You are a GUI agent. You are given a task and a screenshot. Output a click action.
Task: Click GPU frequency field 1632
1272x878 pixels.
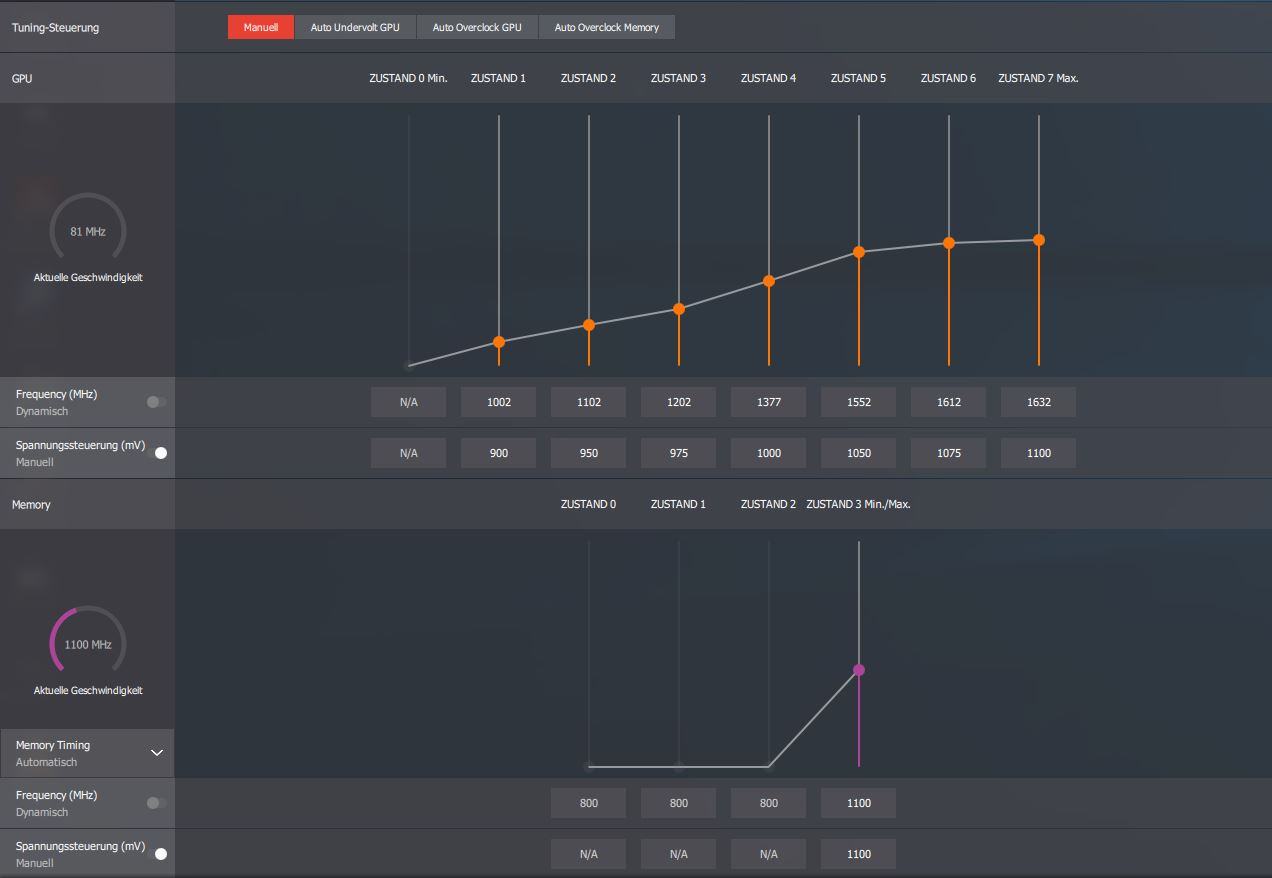click(1039, 402)
